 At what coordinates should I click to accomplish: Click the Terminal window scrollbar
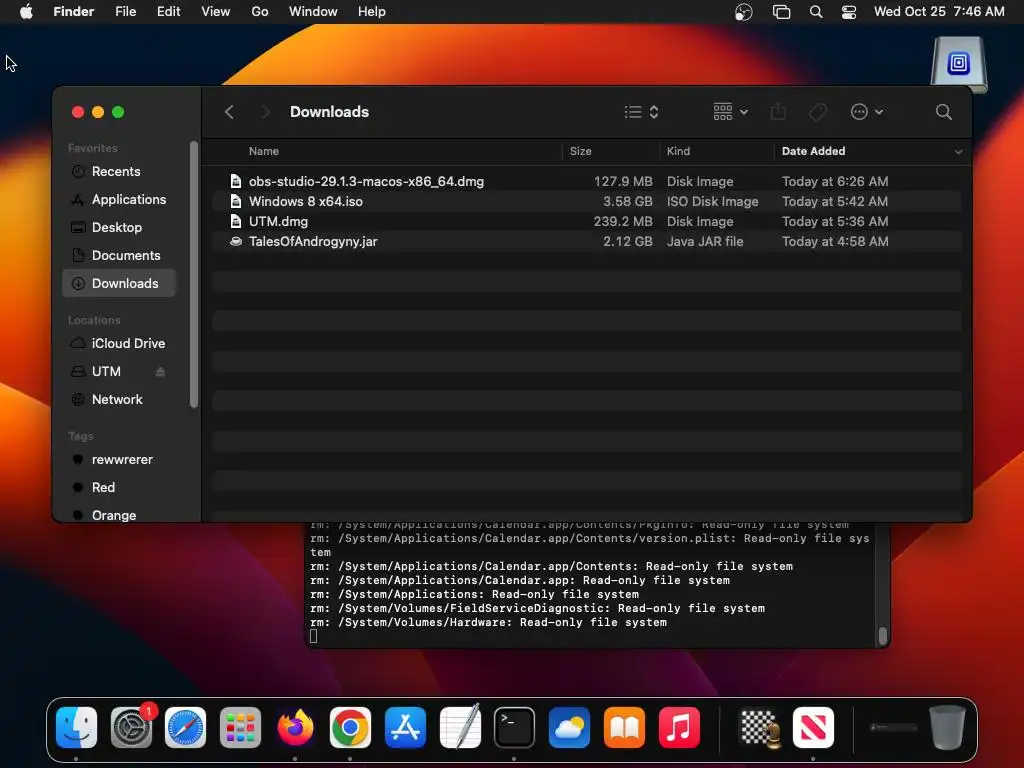pos(882,635)
